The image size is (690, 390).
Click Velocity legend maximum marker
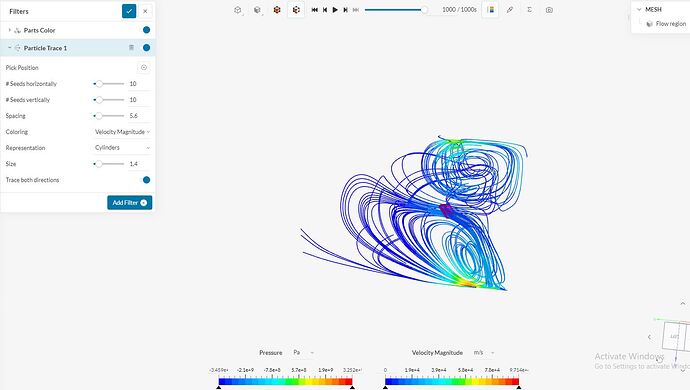[x=519, y=387]
